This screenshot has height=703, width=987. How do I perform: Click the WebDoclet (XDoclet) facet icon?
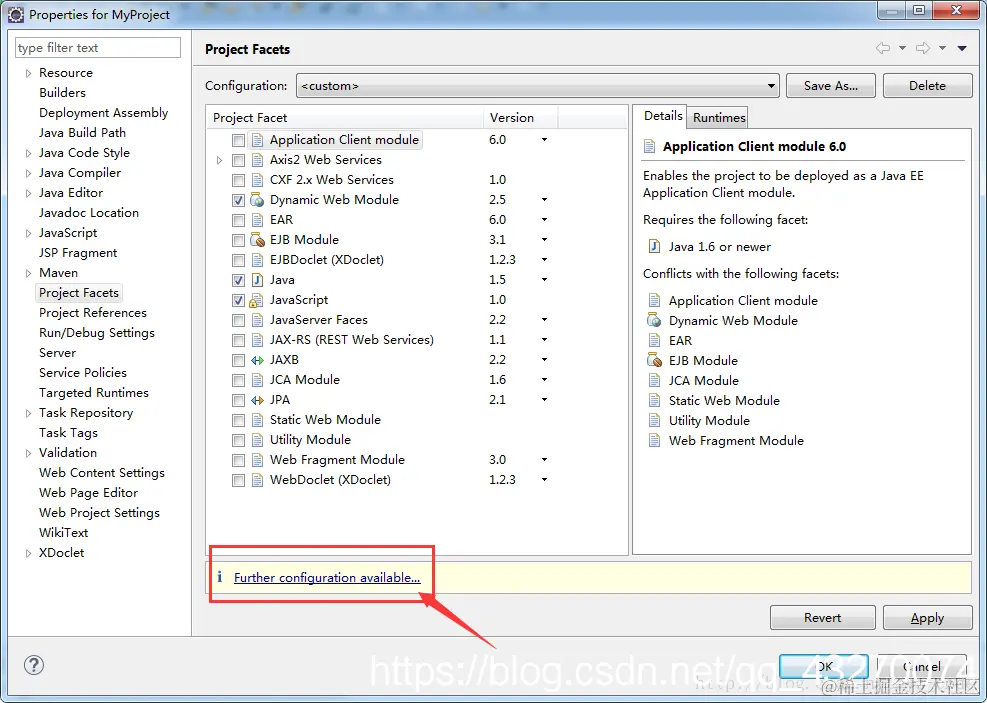(x=257, y=480)
